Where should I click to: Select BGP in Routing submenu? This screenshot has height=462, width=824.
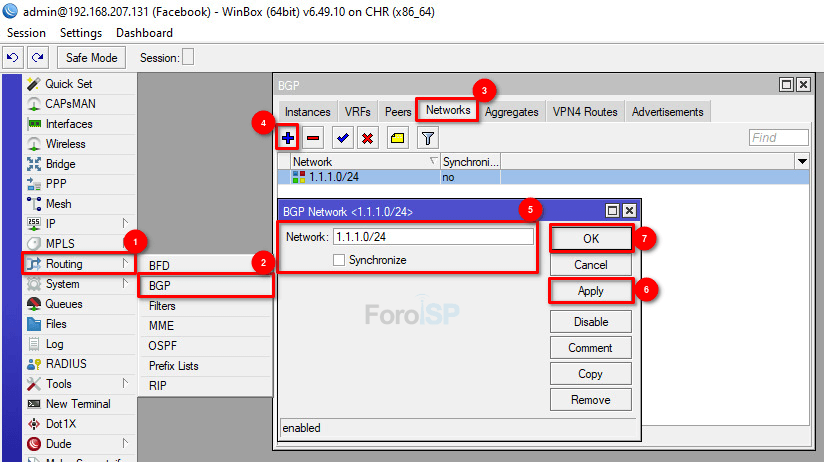point(206,285)
